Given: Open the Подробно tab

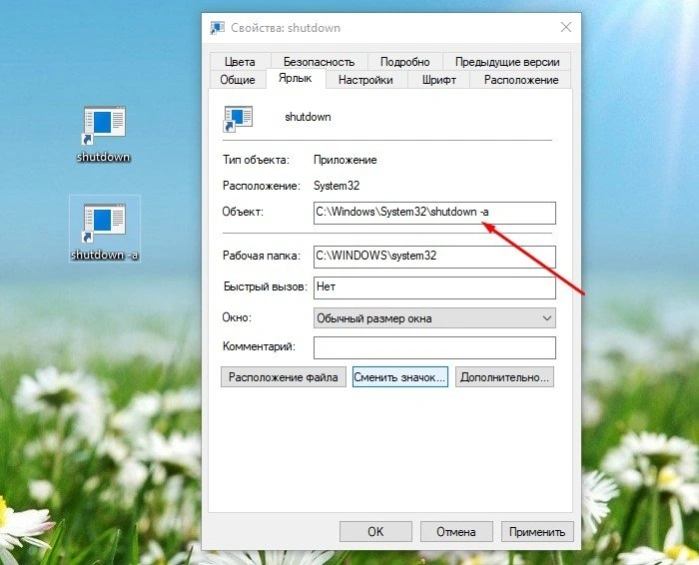Looking at the screenshot, I should (405, 62).
